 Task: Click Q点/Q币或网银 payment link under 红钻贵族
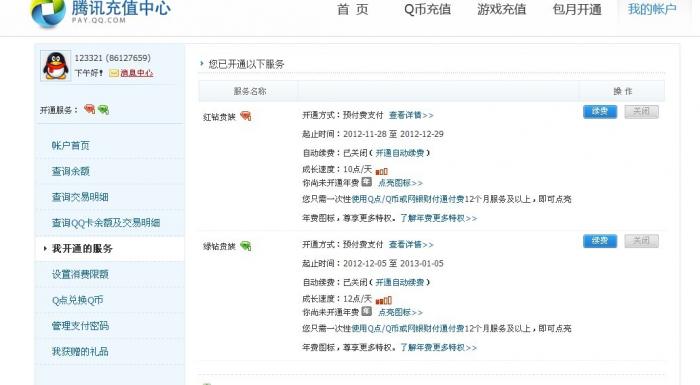pos(408,199)
